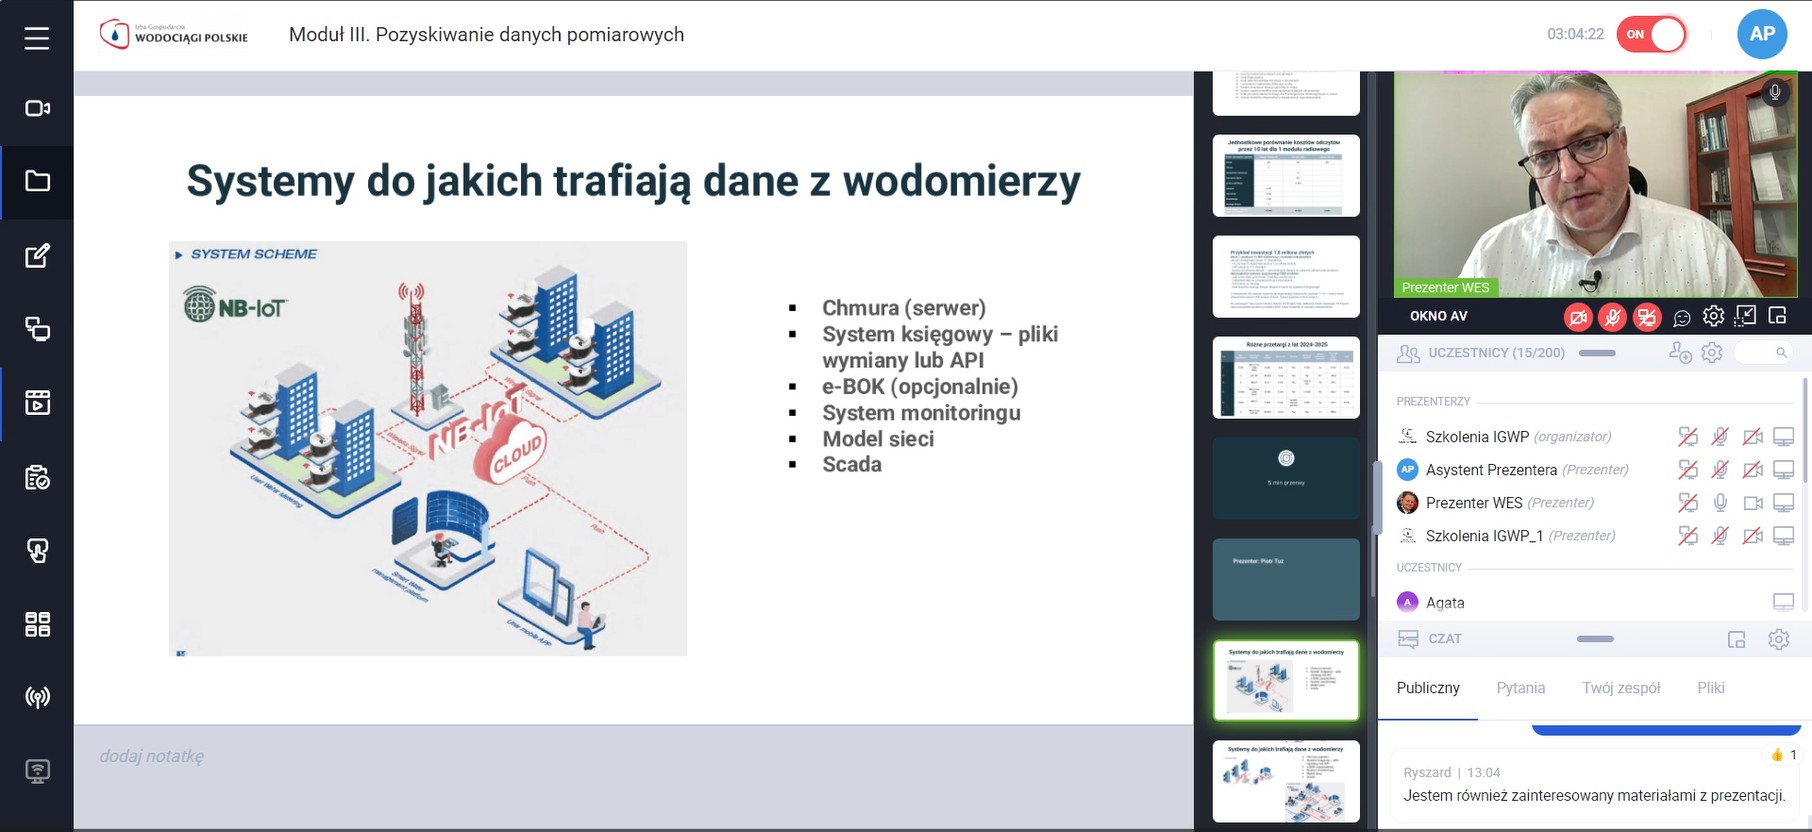This screenshot has width=1812, height=832.
Task: Collapse the UCZESTNICY participants panel
Action: click(1596, 353)
